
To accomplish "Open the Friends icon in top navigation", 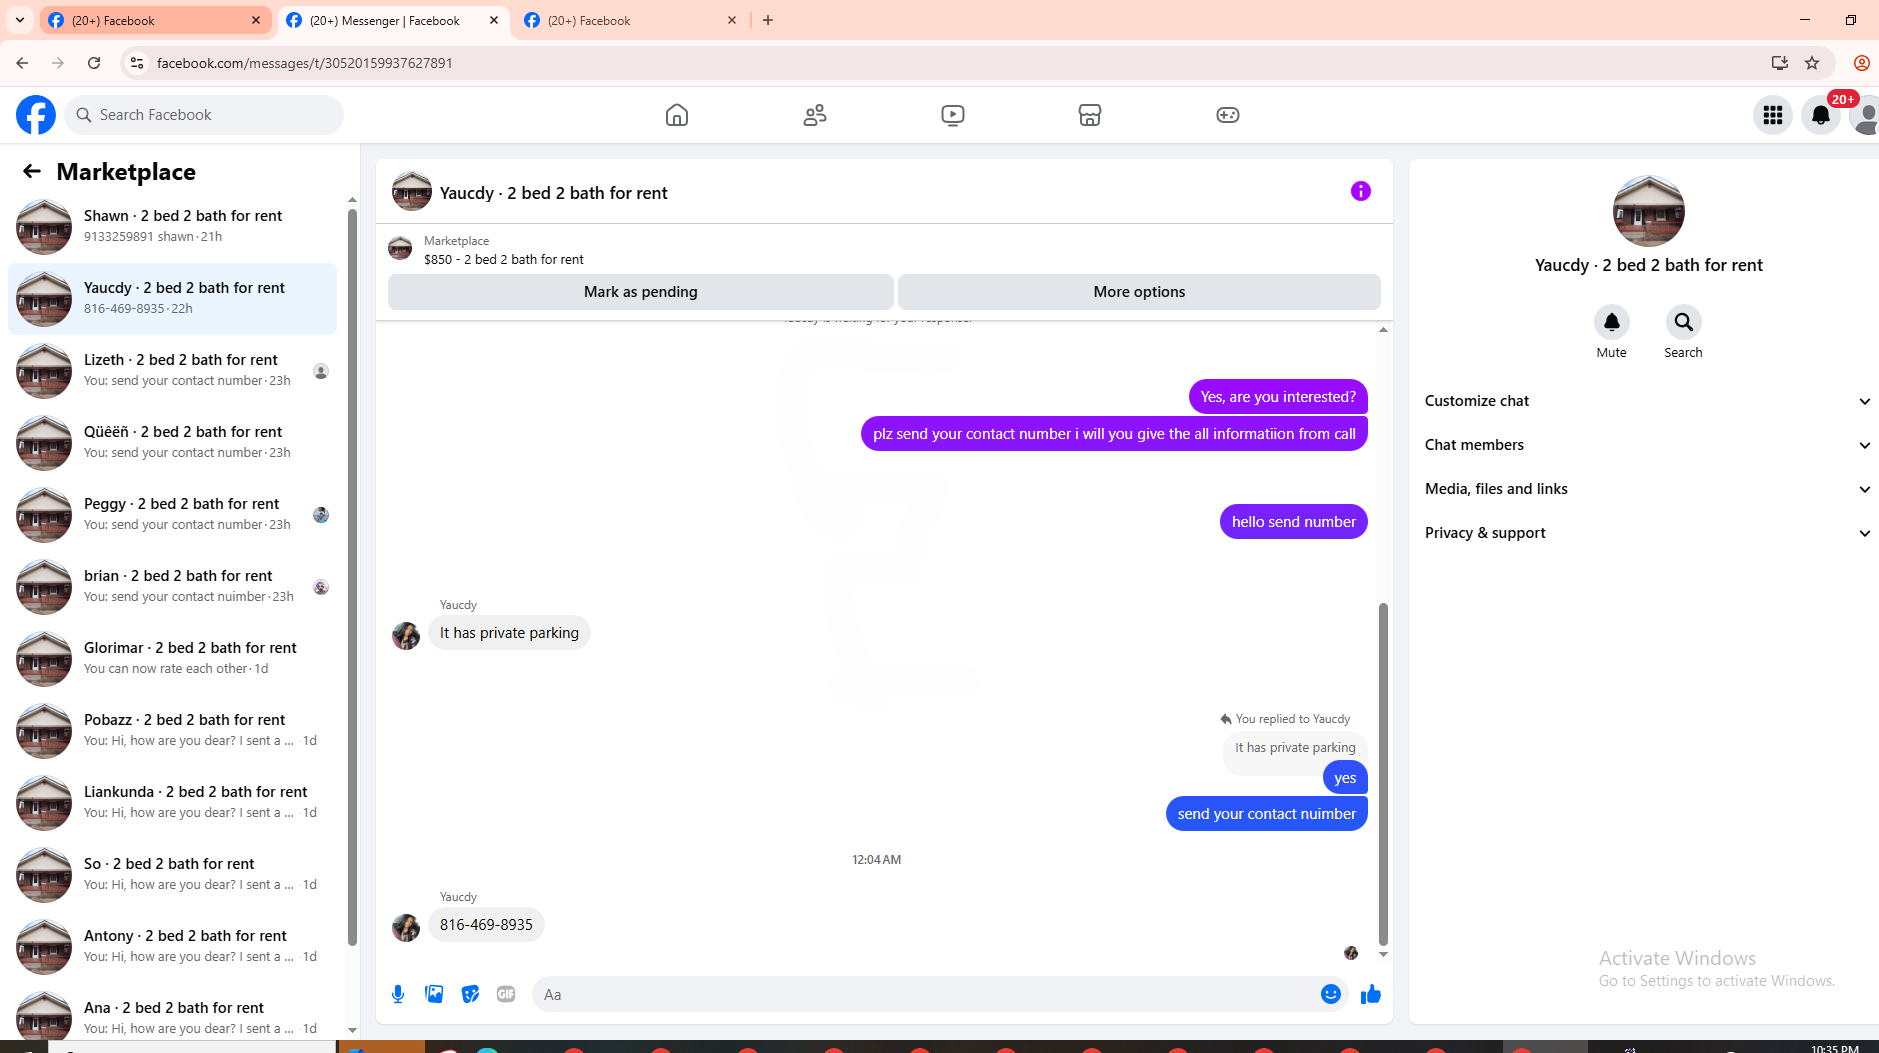I will click(x=815, y=115).
